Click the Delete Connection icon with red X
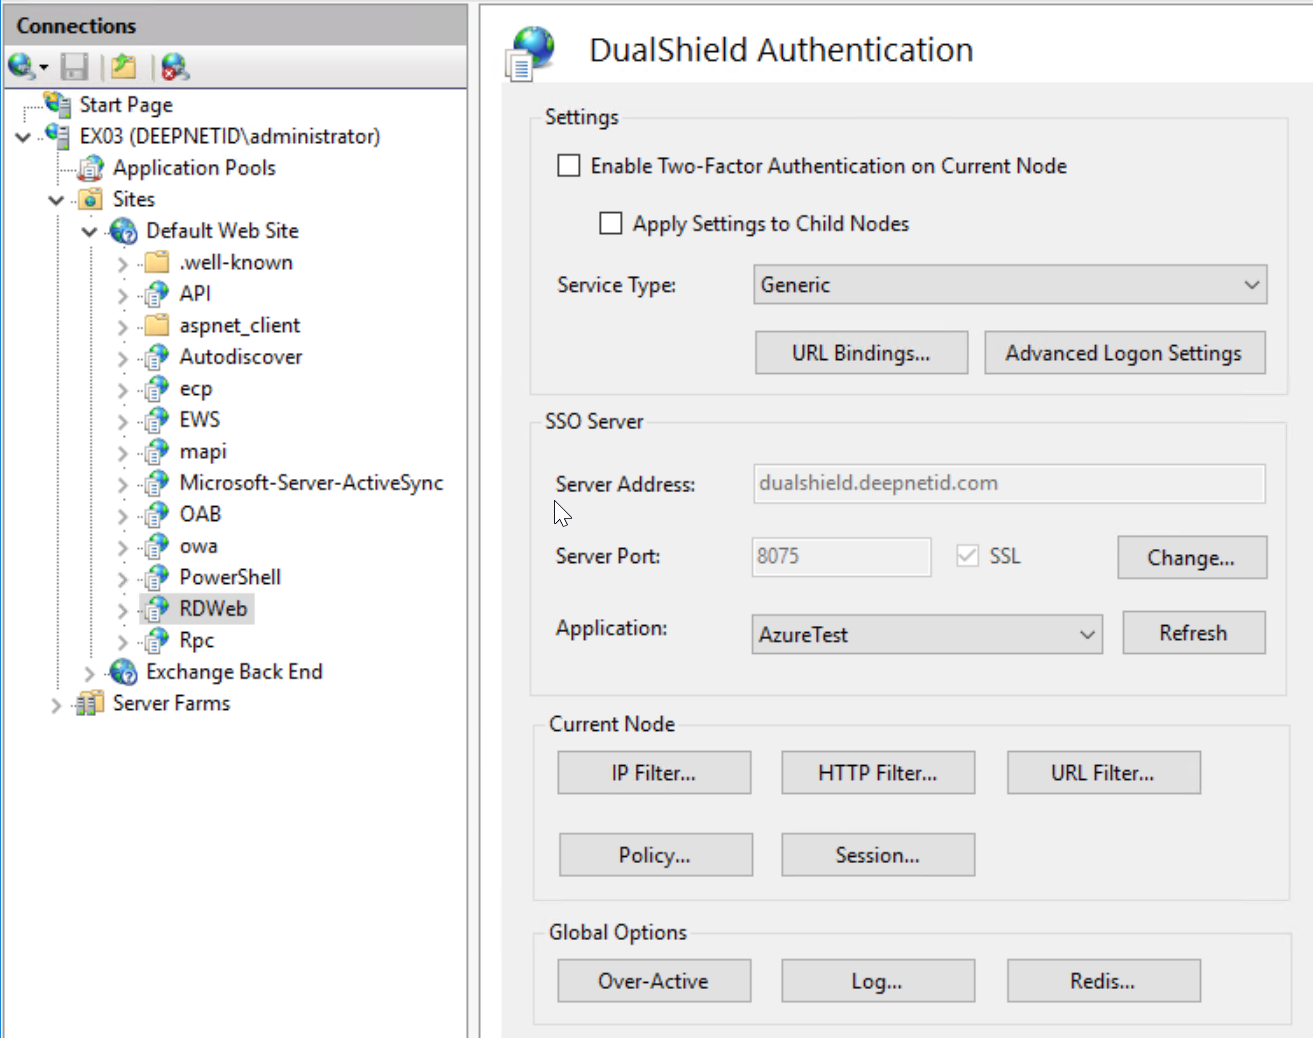 pos(175,67)
